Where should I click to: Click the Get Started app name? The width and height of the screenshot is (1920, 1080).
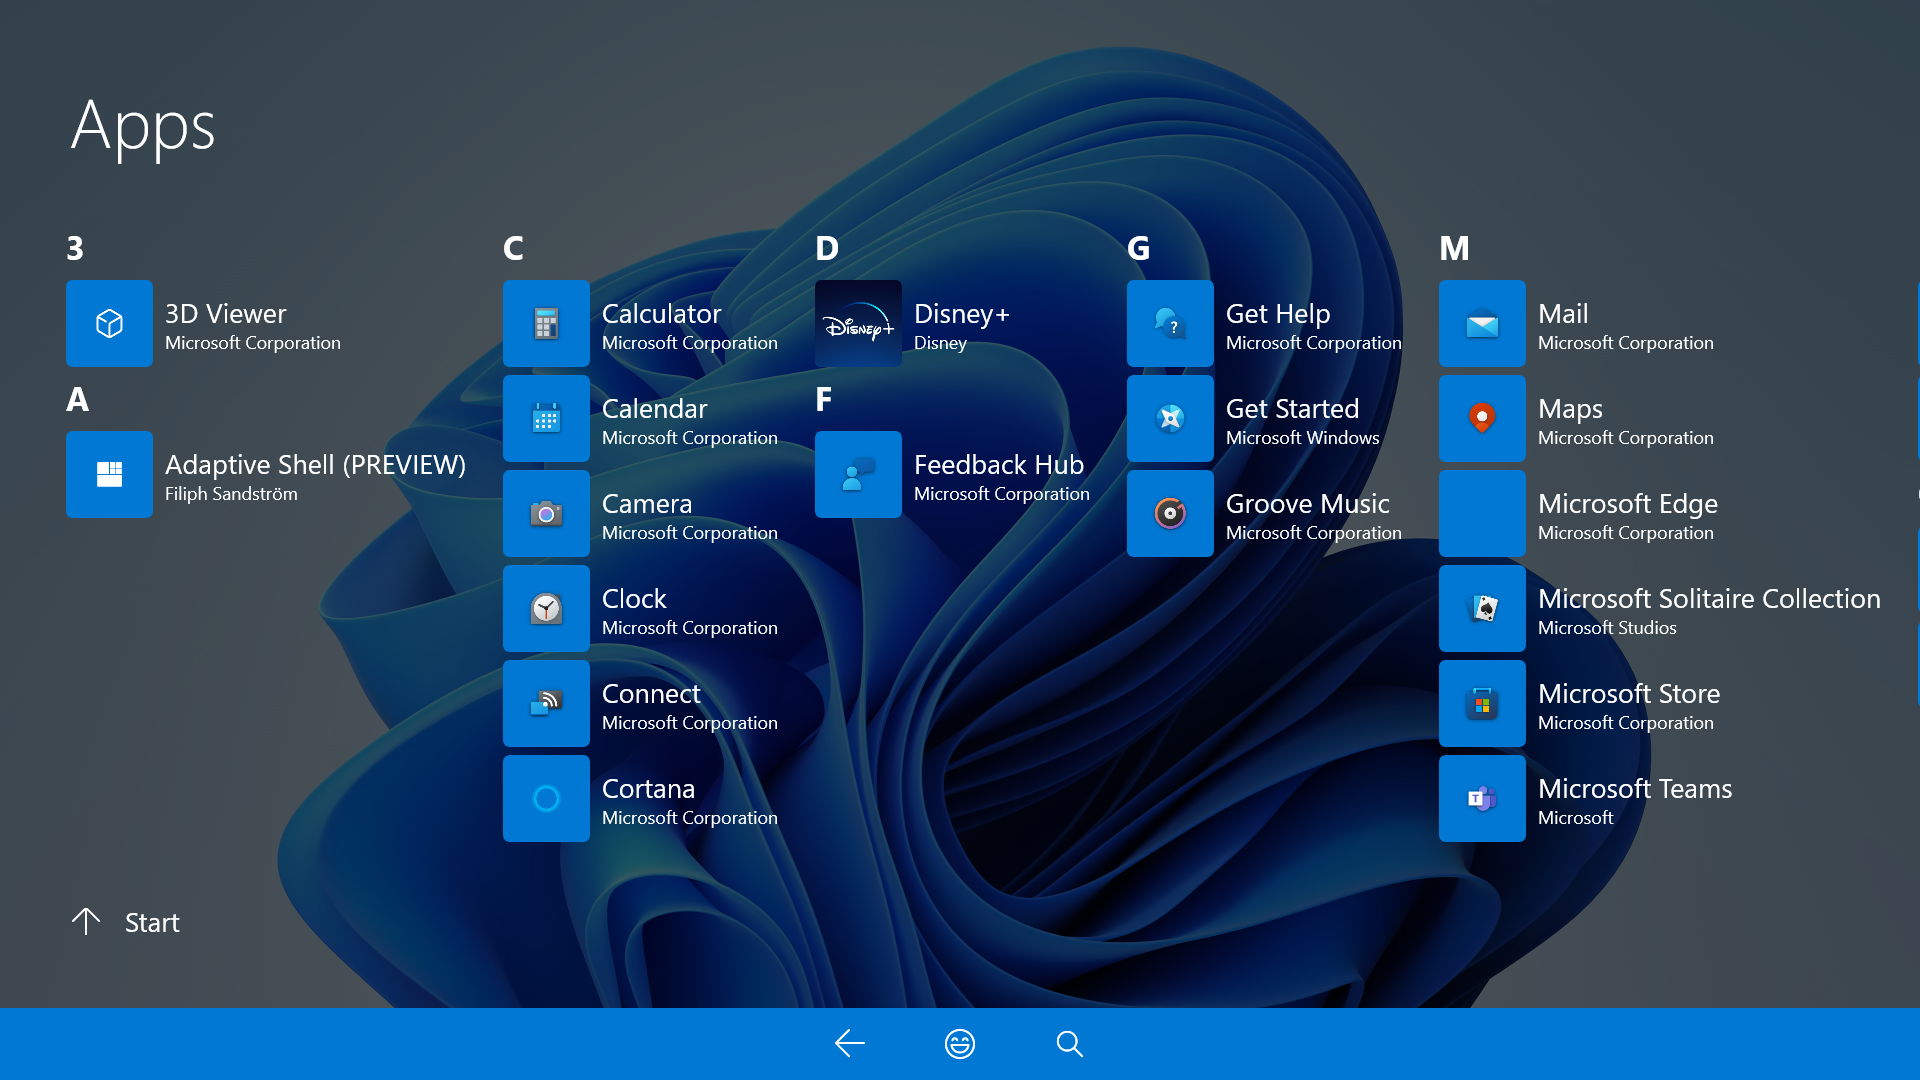[x=1292, y=409]
